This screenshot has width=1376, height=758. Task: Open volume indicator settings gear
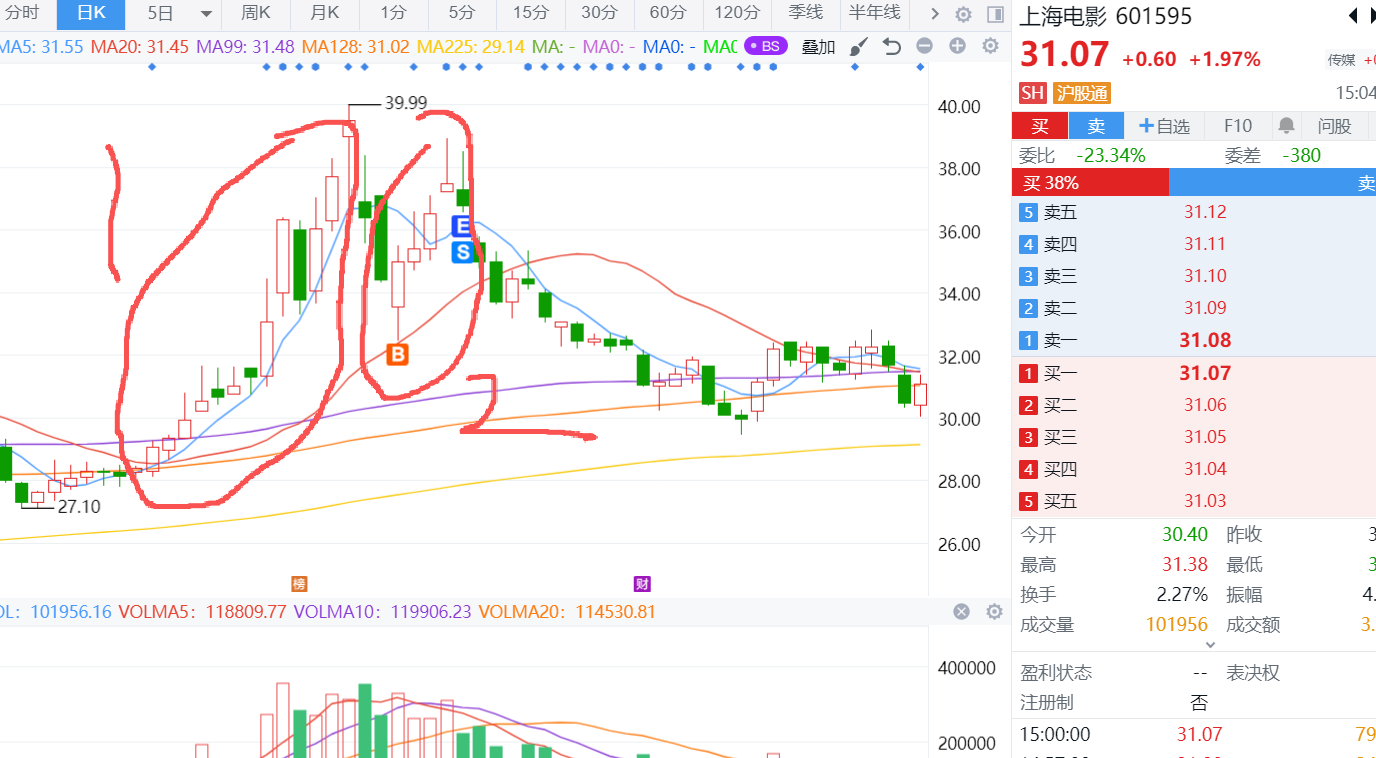tap(994, 612)
